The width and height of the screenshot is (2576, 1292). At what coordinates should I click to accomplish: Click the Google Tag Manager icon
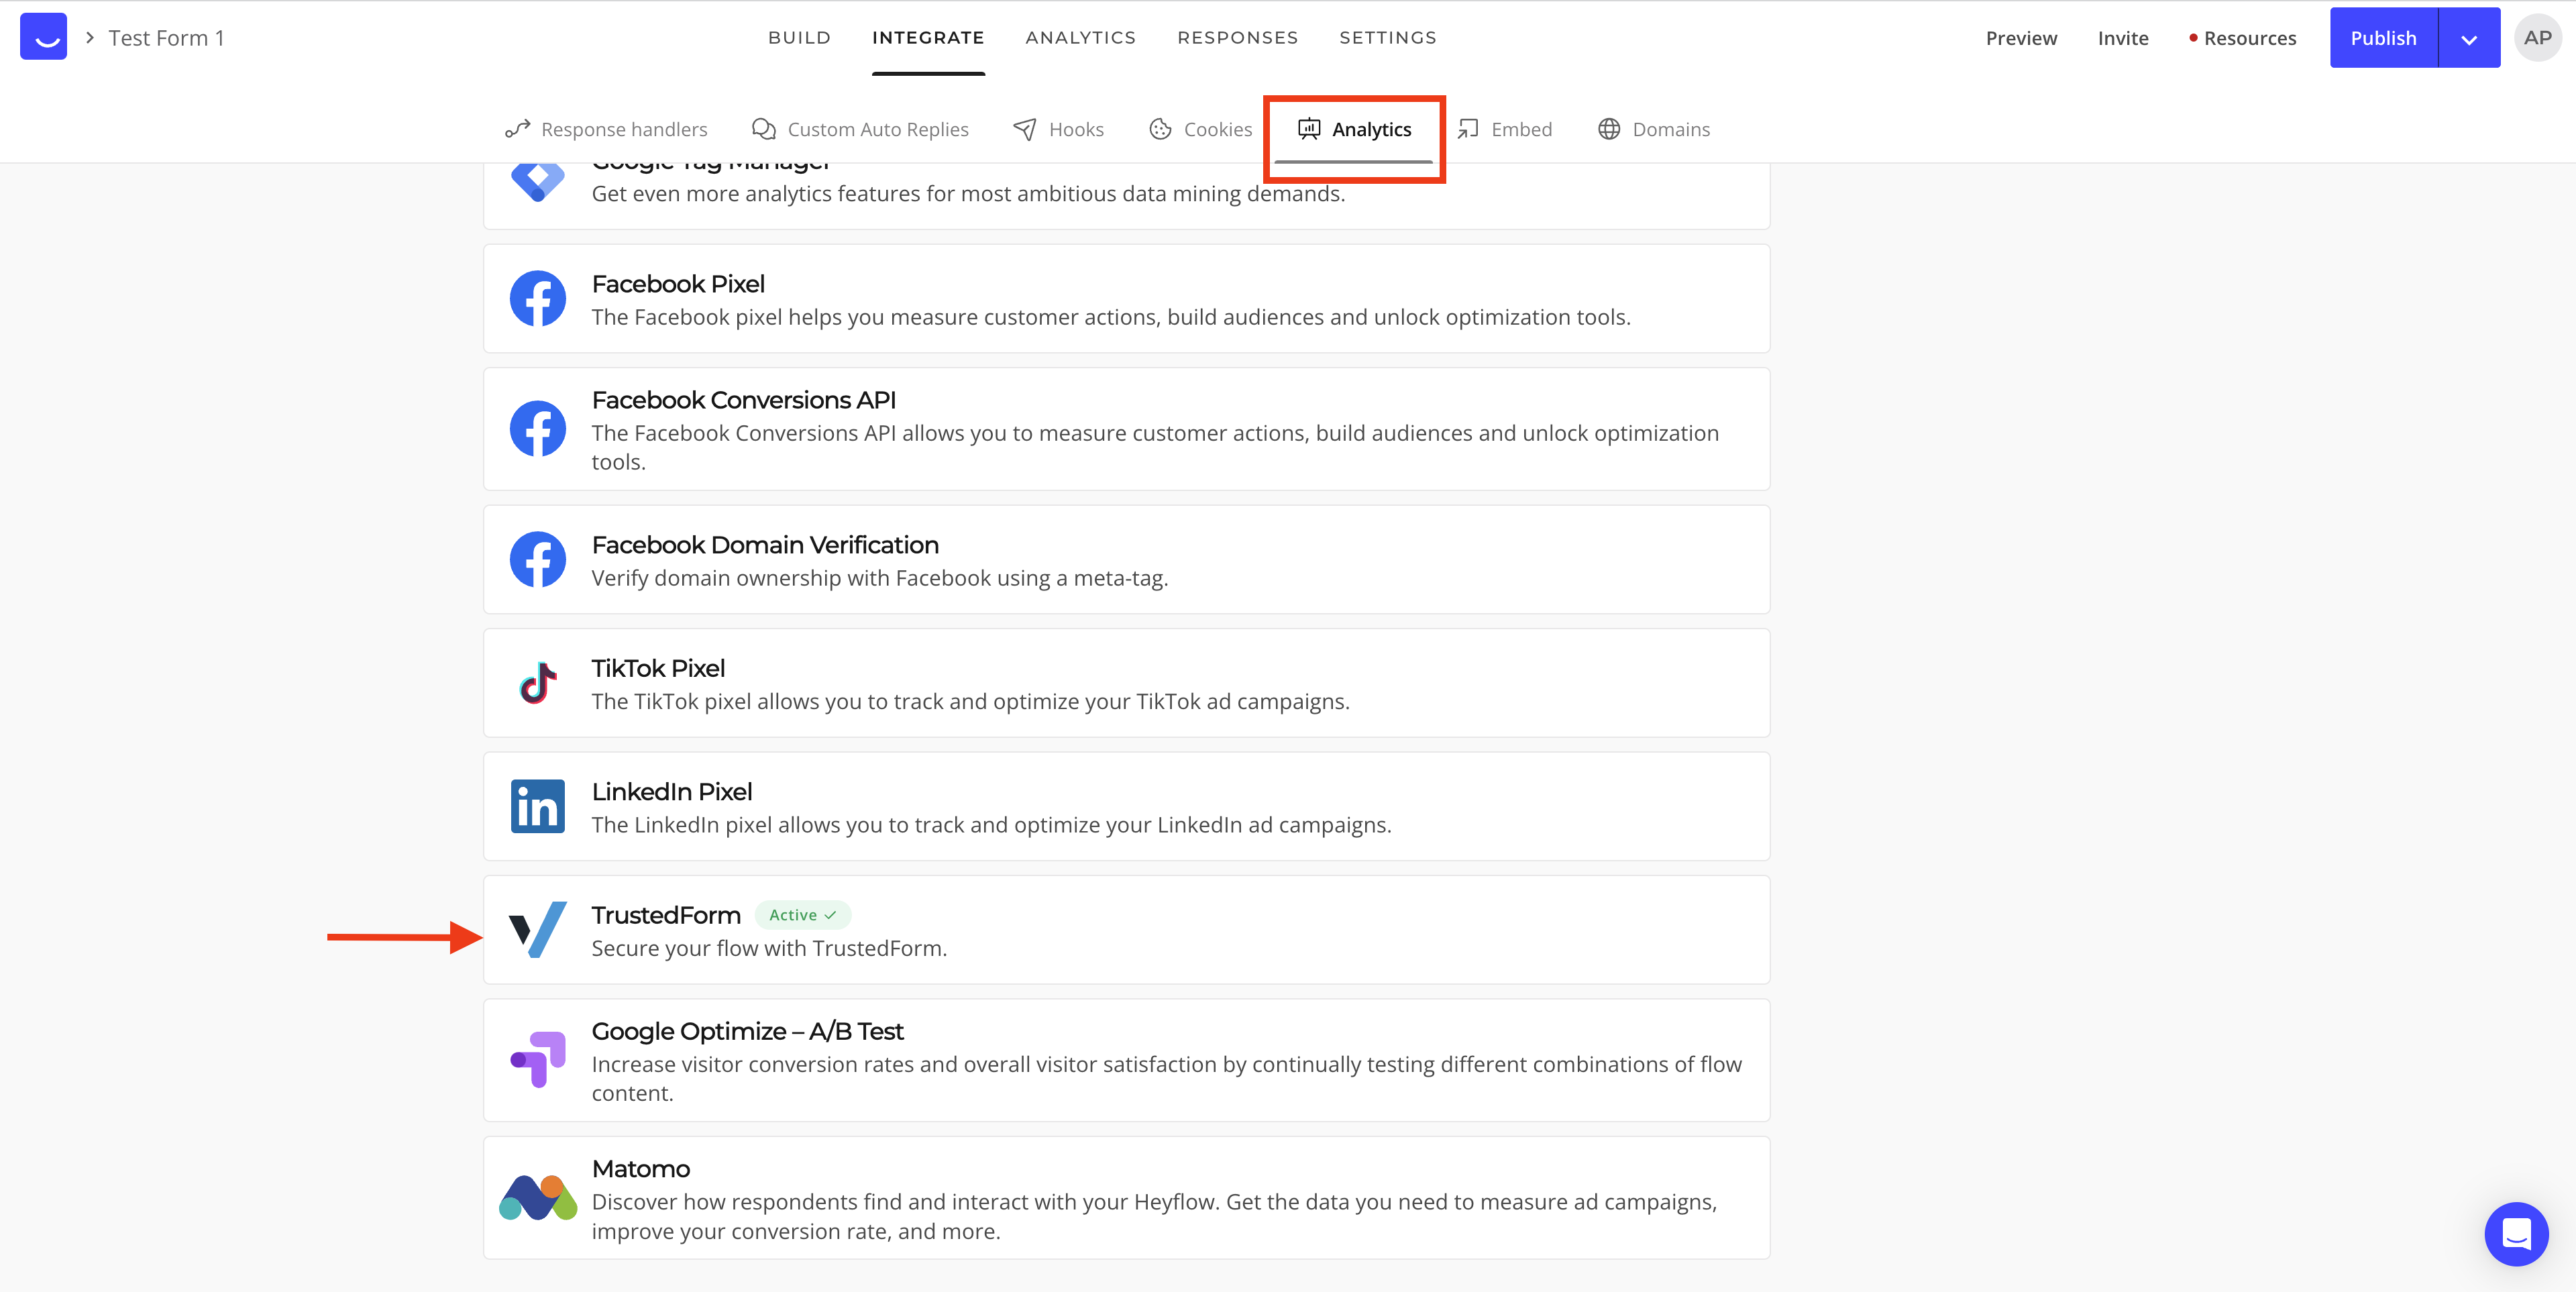pos(538,181)
